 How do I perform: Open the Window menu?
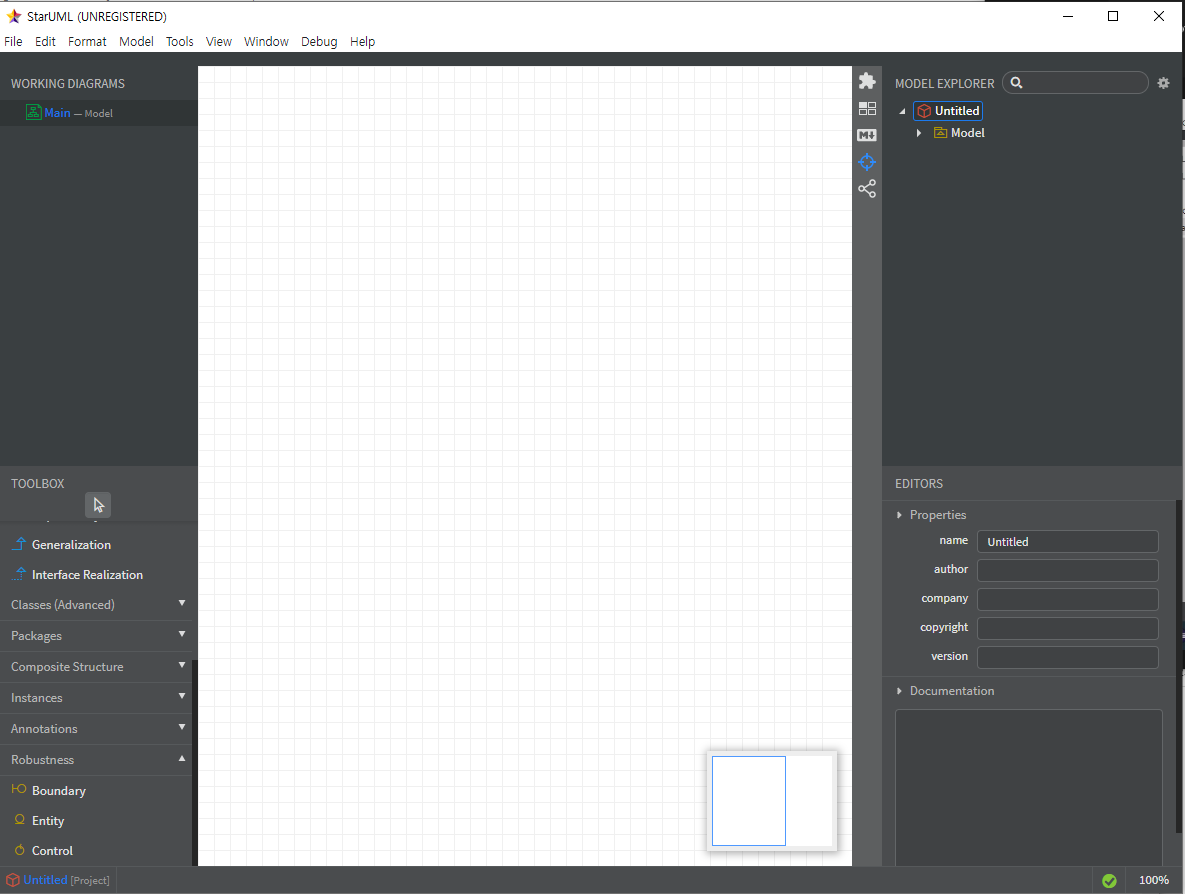[266, 42]
